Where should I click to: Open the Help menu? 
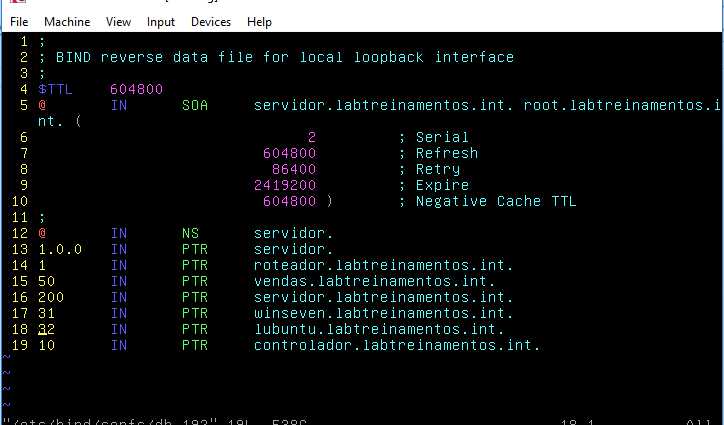tap(259, 22)
